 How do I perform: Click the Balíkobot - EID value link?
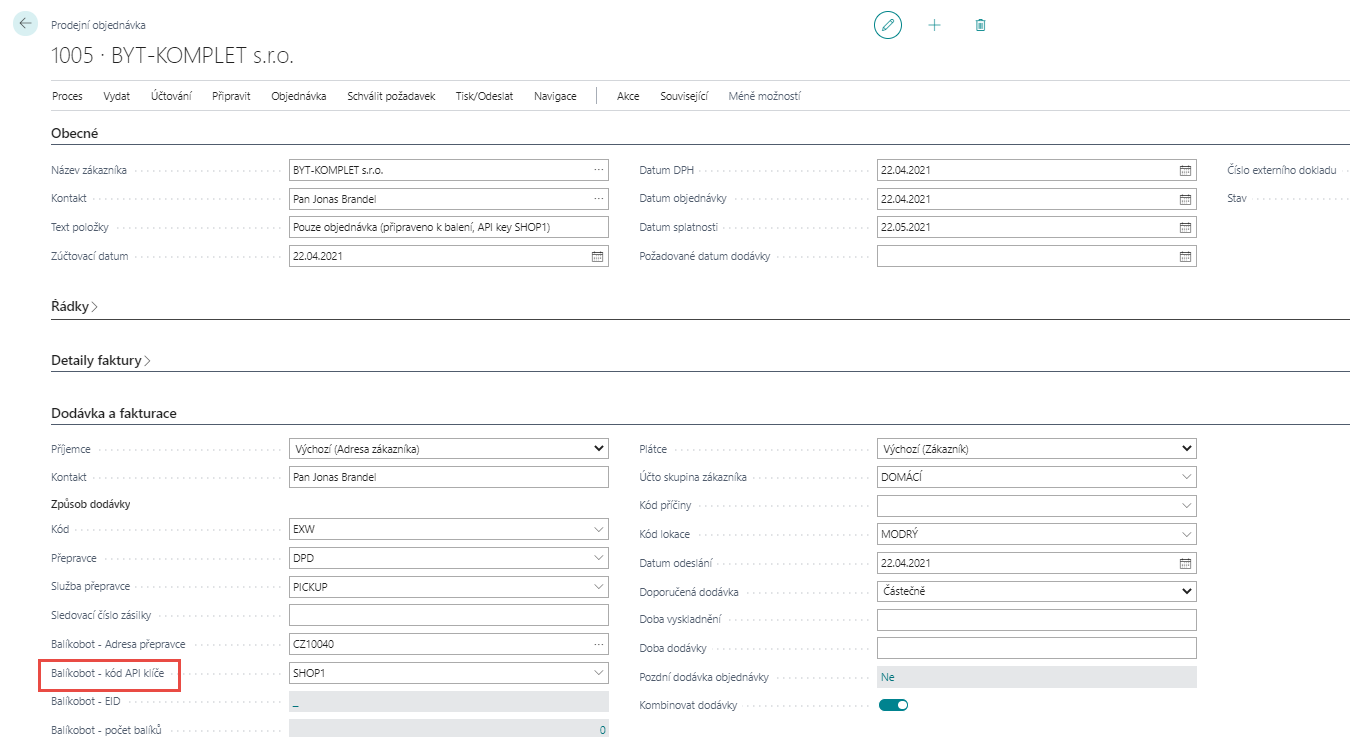click(x=295, y=703)
